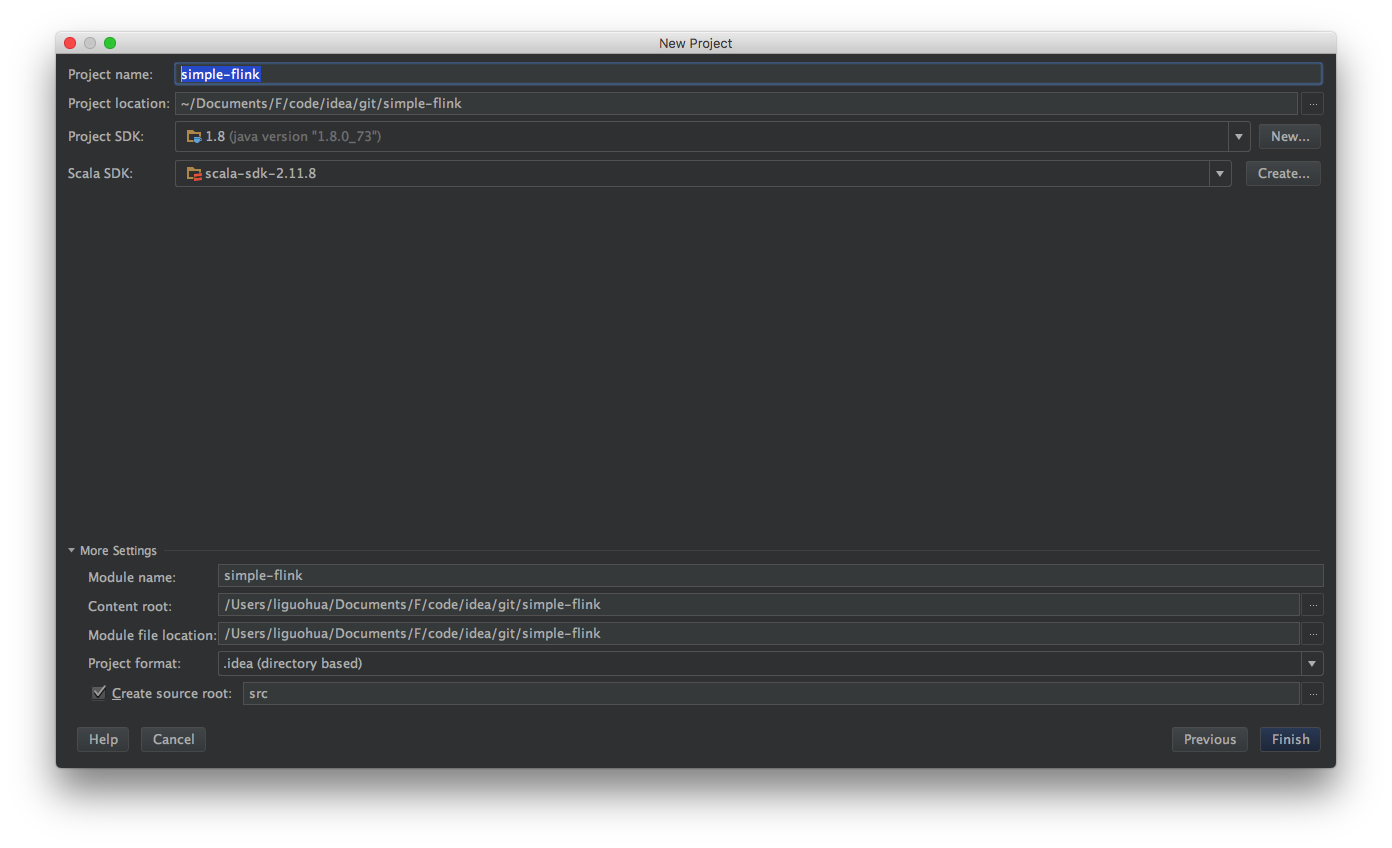Open the Project SDK dropdown

[x=1239, y=136]
